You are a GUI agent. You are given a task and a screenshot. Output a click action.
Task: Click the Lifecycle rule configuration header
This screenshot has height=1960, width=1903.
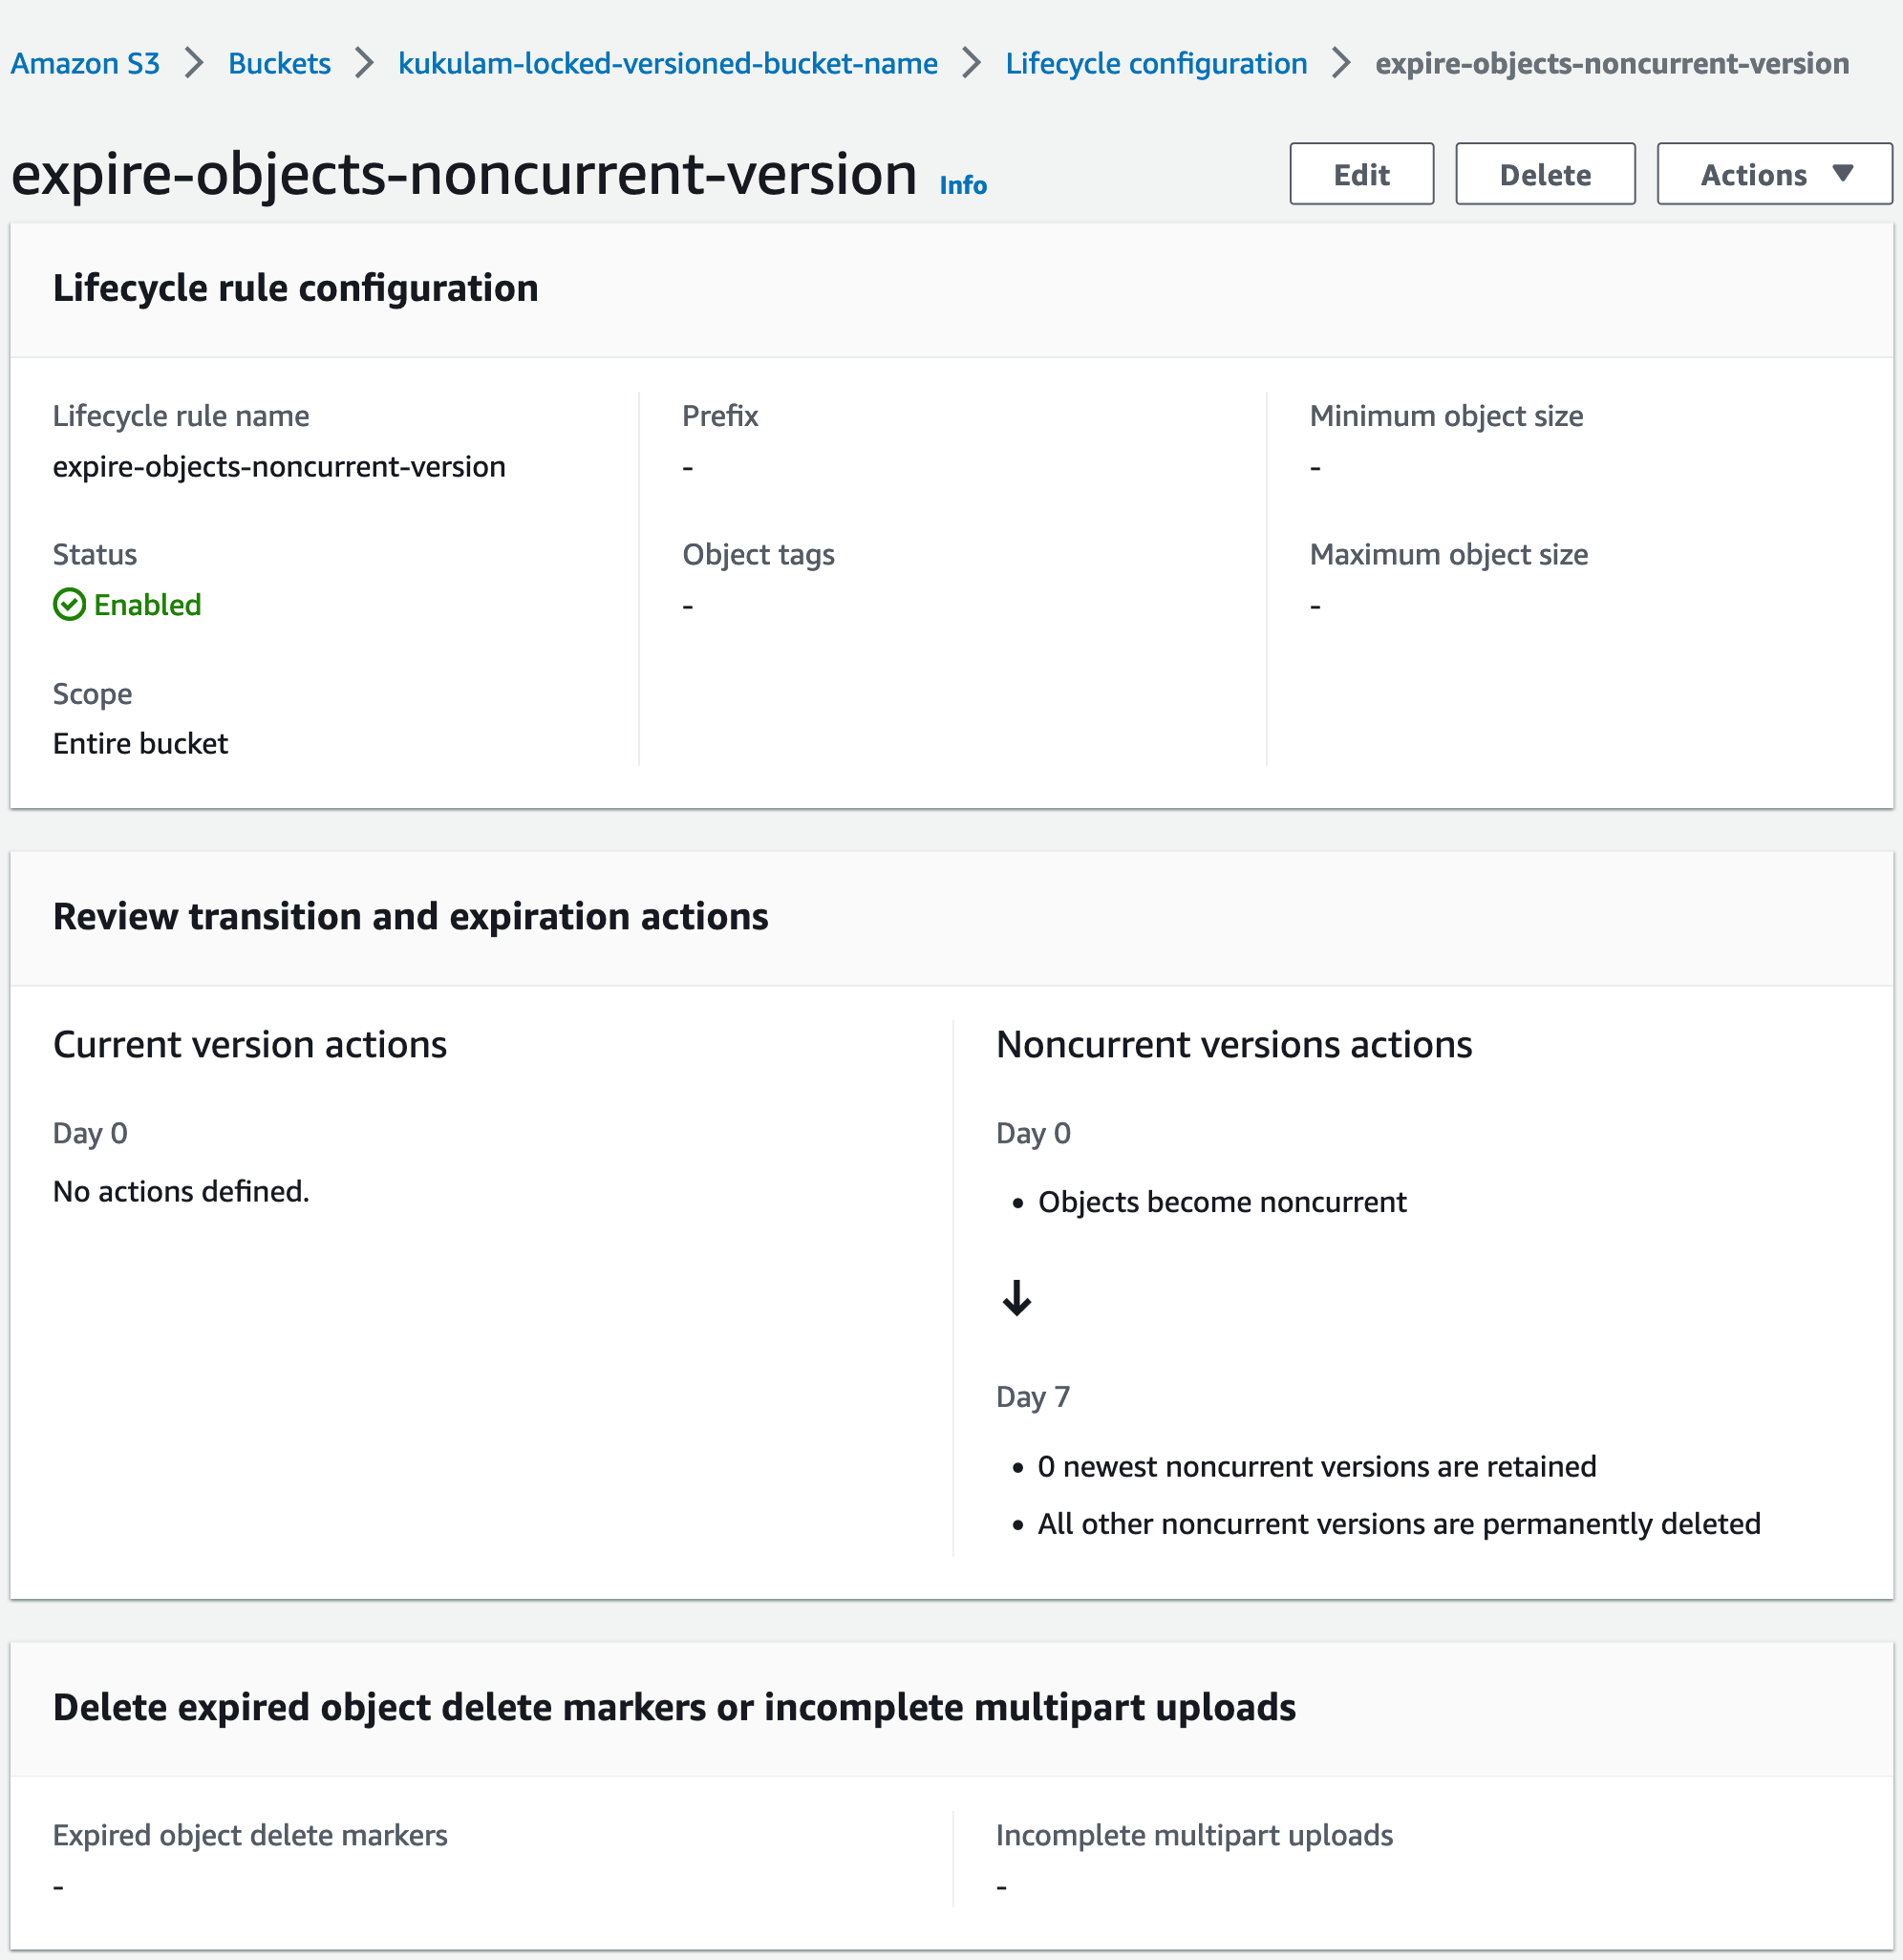coord(295,288)
